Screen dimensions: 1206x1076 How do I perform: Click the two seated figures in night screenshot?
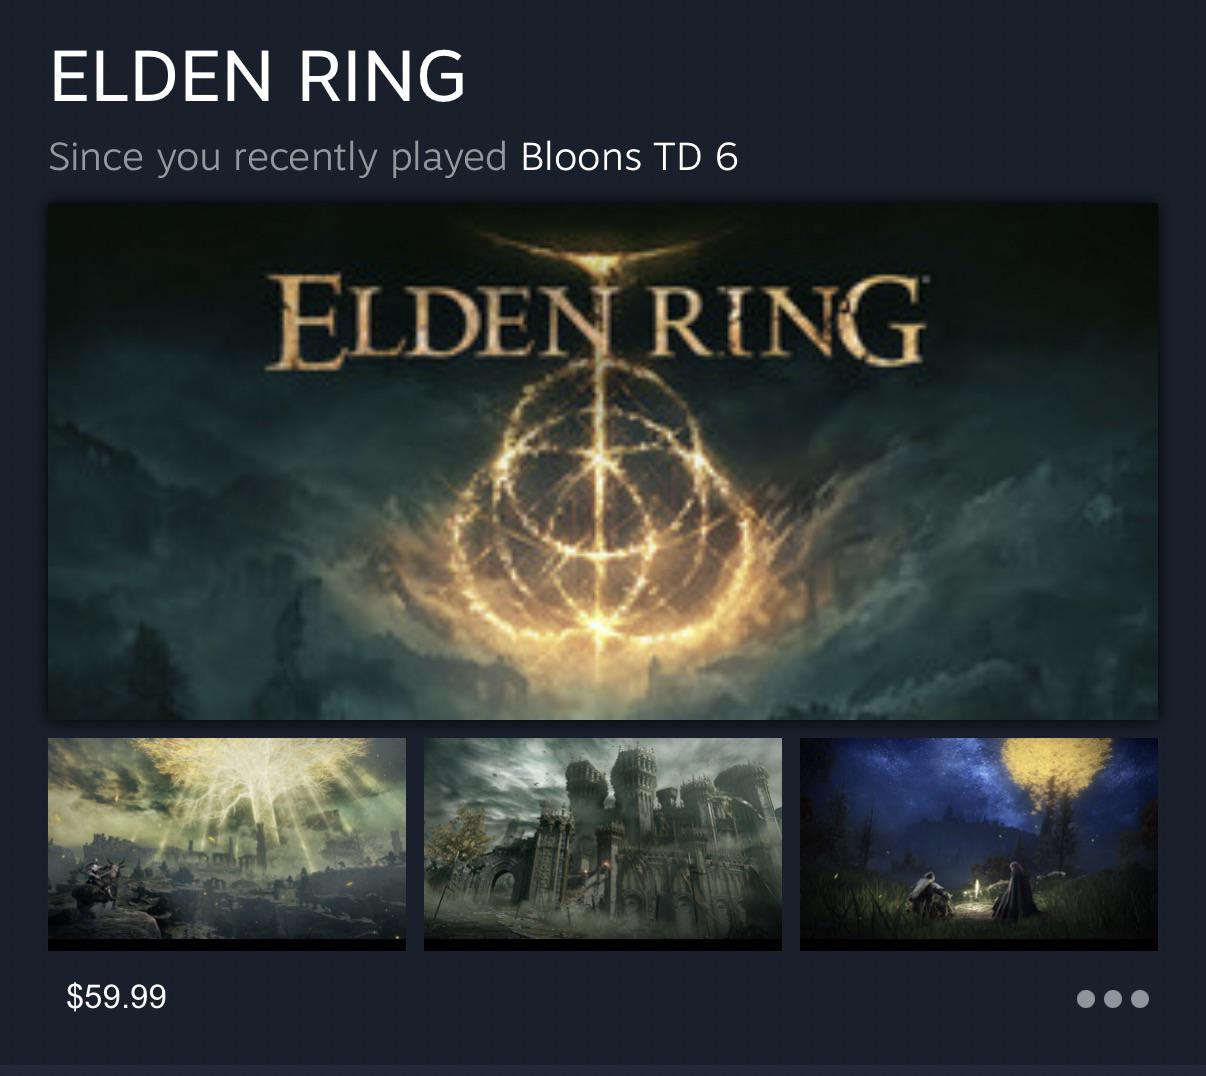[968, 895]
